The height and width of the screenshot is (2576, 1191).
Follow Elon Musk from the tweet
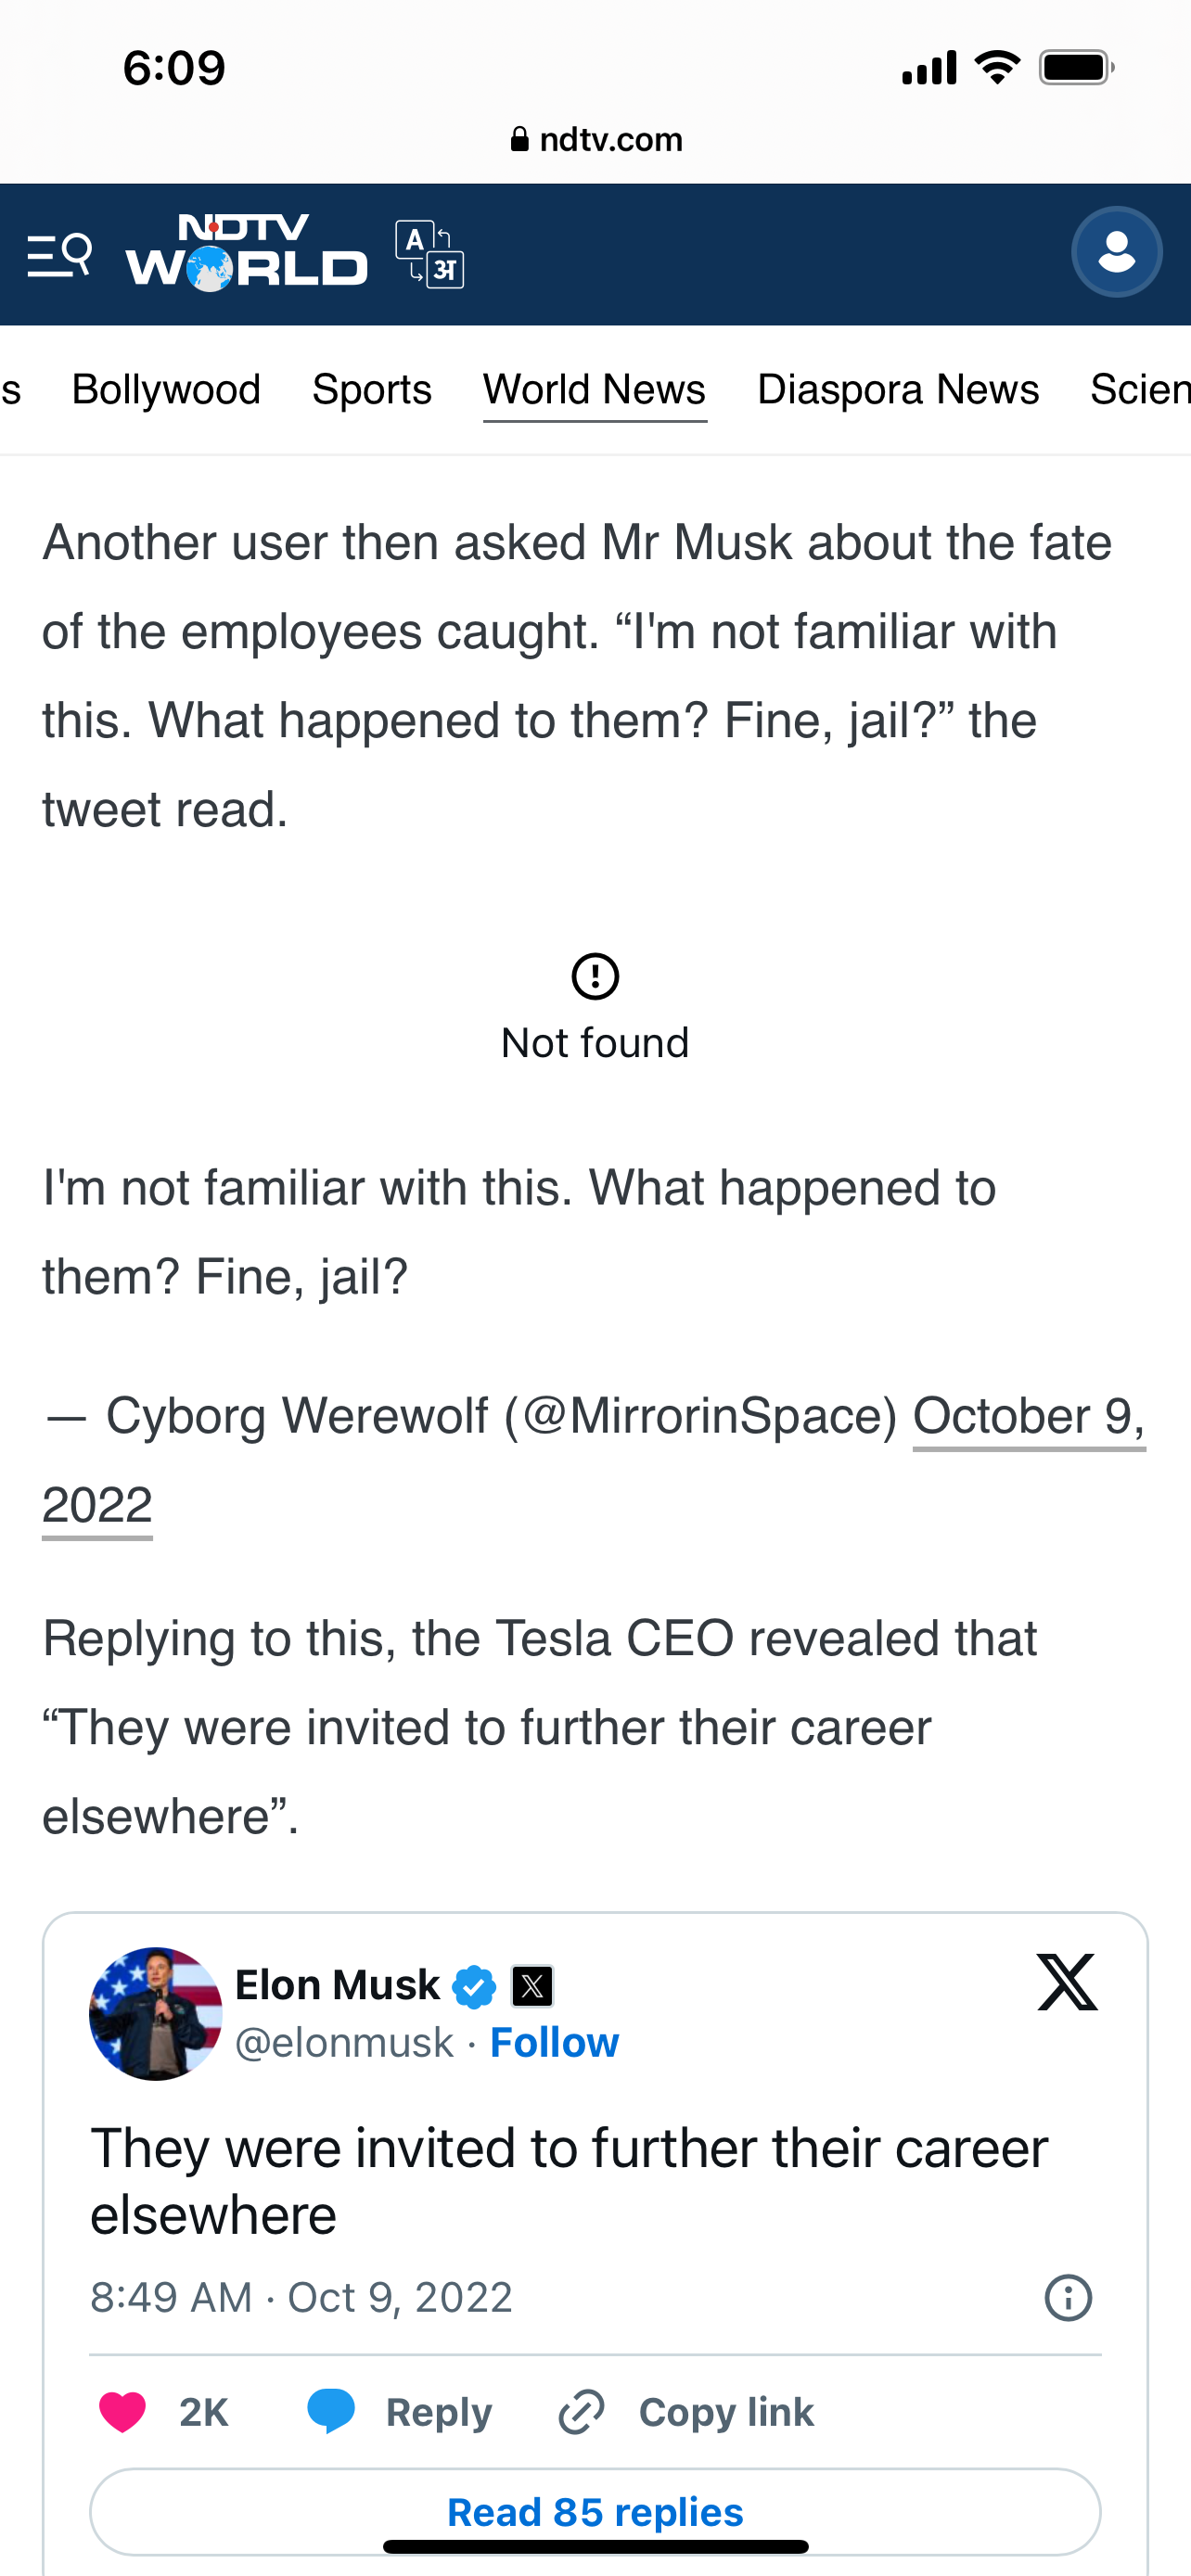point(554,2042)
